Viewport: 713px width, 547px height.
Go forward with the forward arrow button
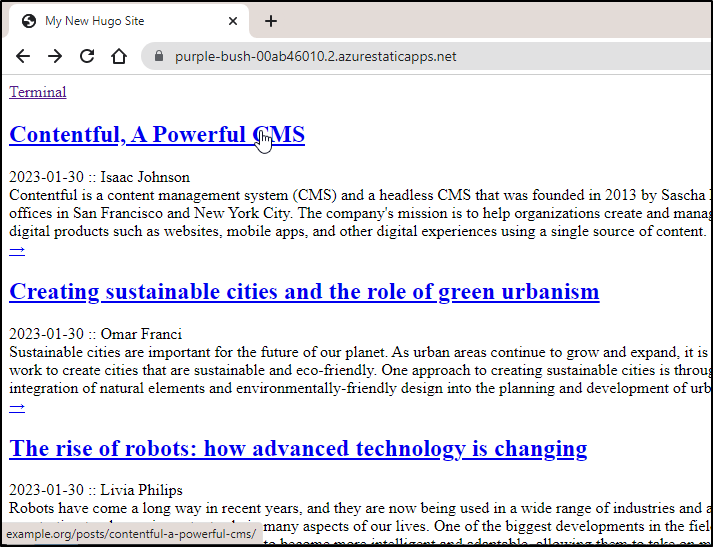pos(55,56)
